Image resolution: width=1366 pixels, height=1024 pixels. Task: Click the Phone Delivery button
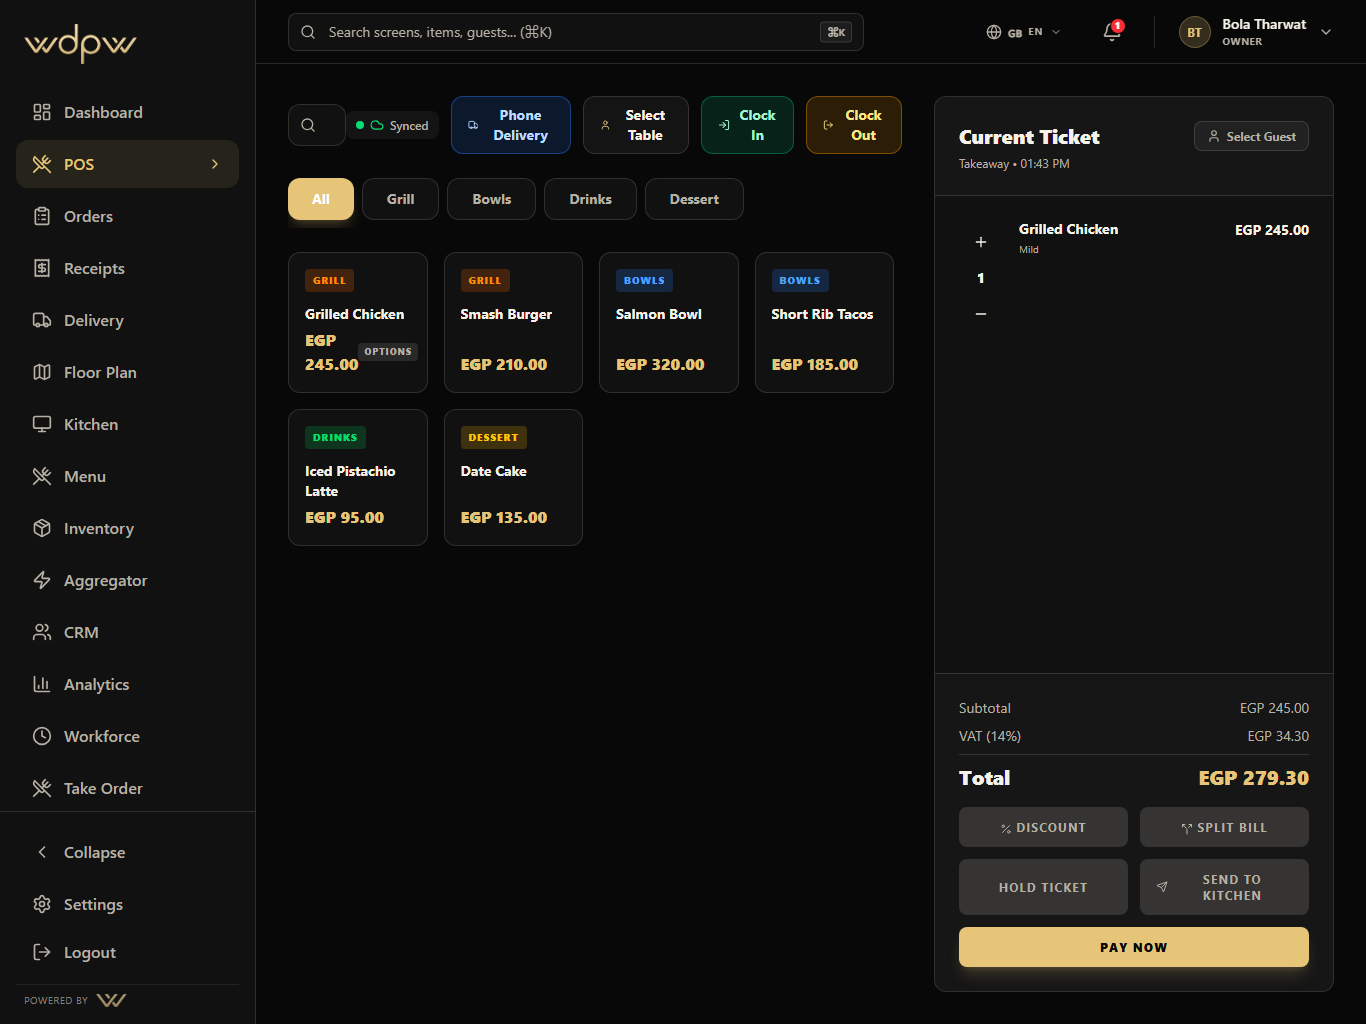click(511, 125)
